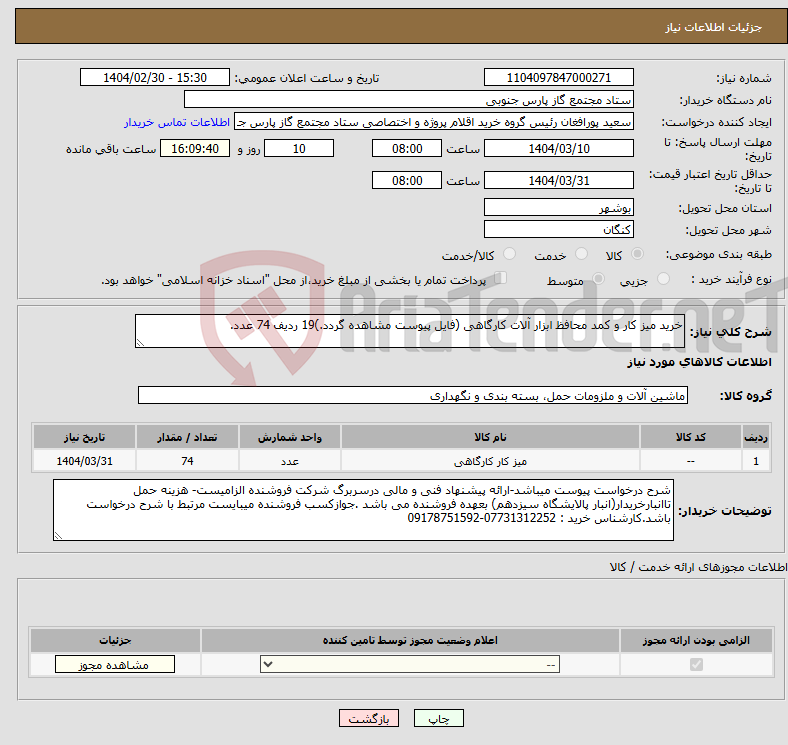Image resolution: width=788 pixels, height=745 pixels.
Task: Click the request creator field سعید پورافغان
Action: 434,122
